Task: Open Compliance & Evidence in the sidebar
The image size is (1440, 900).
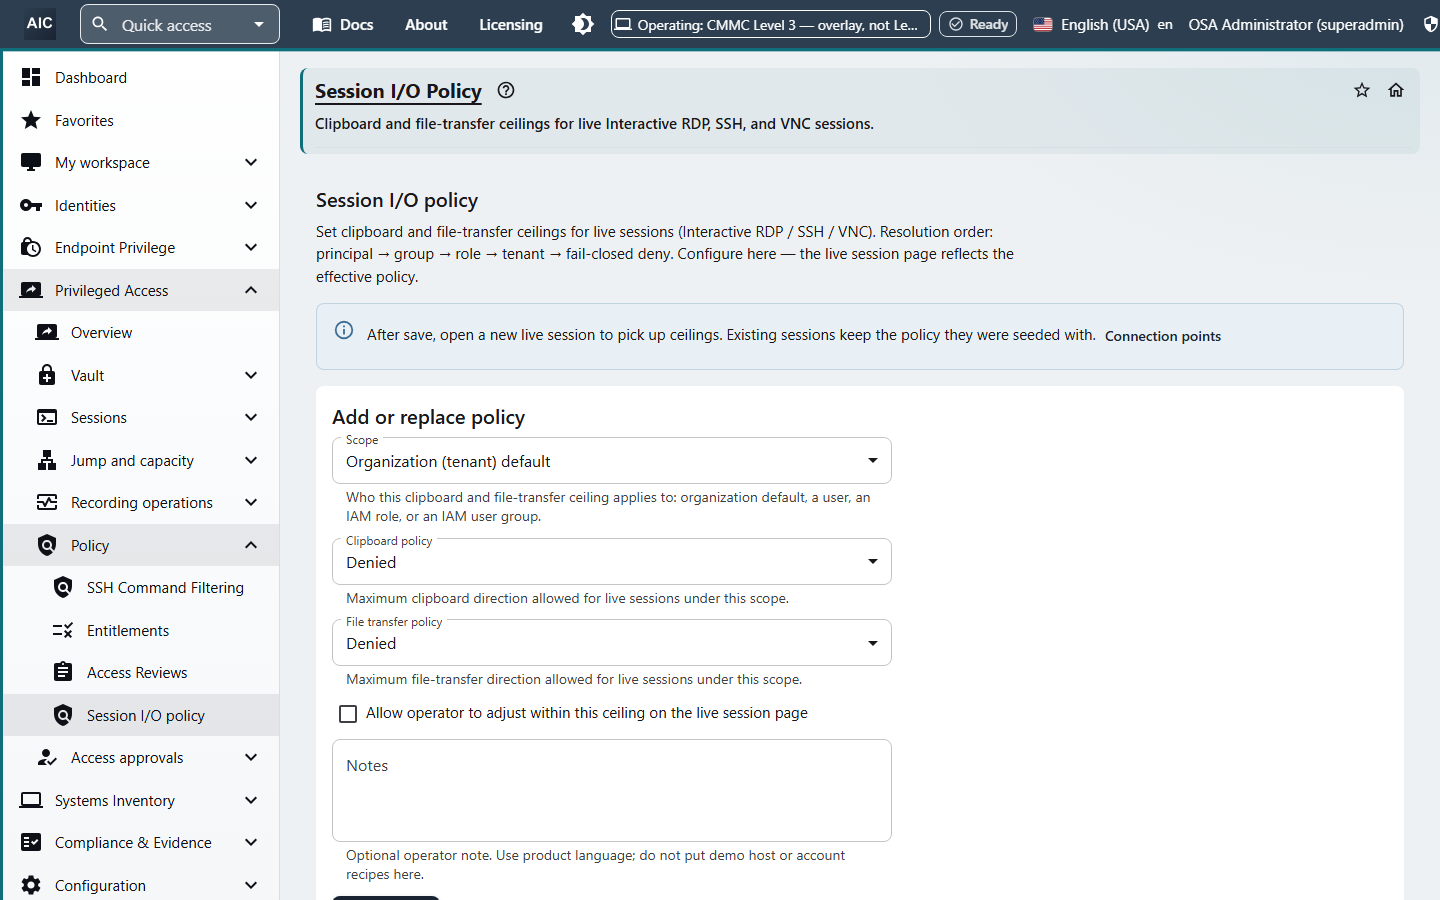Action: coord(141,843)
